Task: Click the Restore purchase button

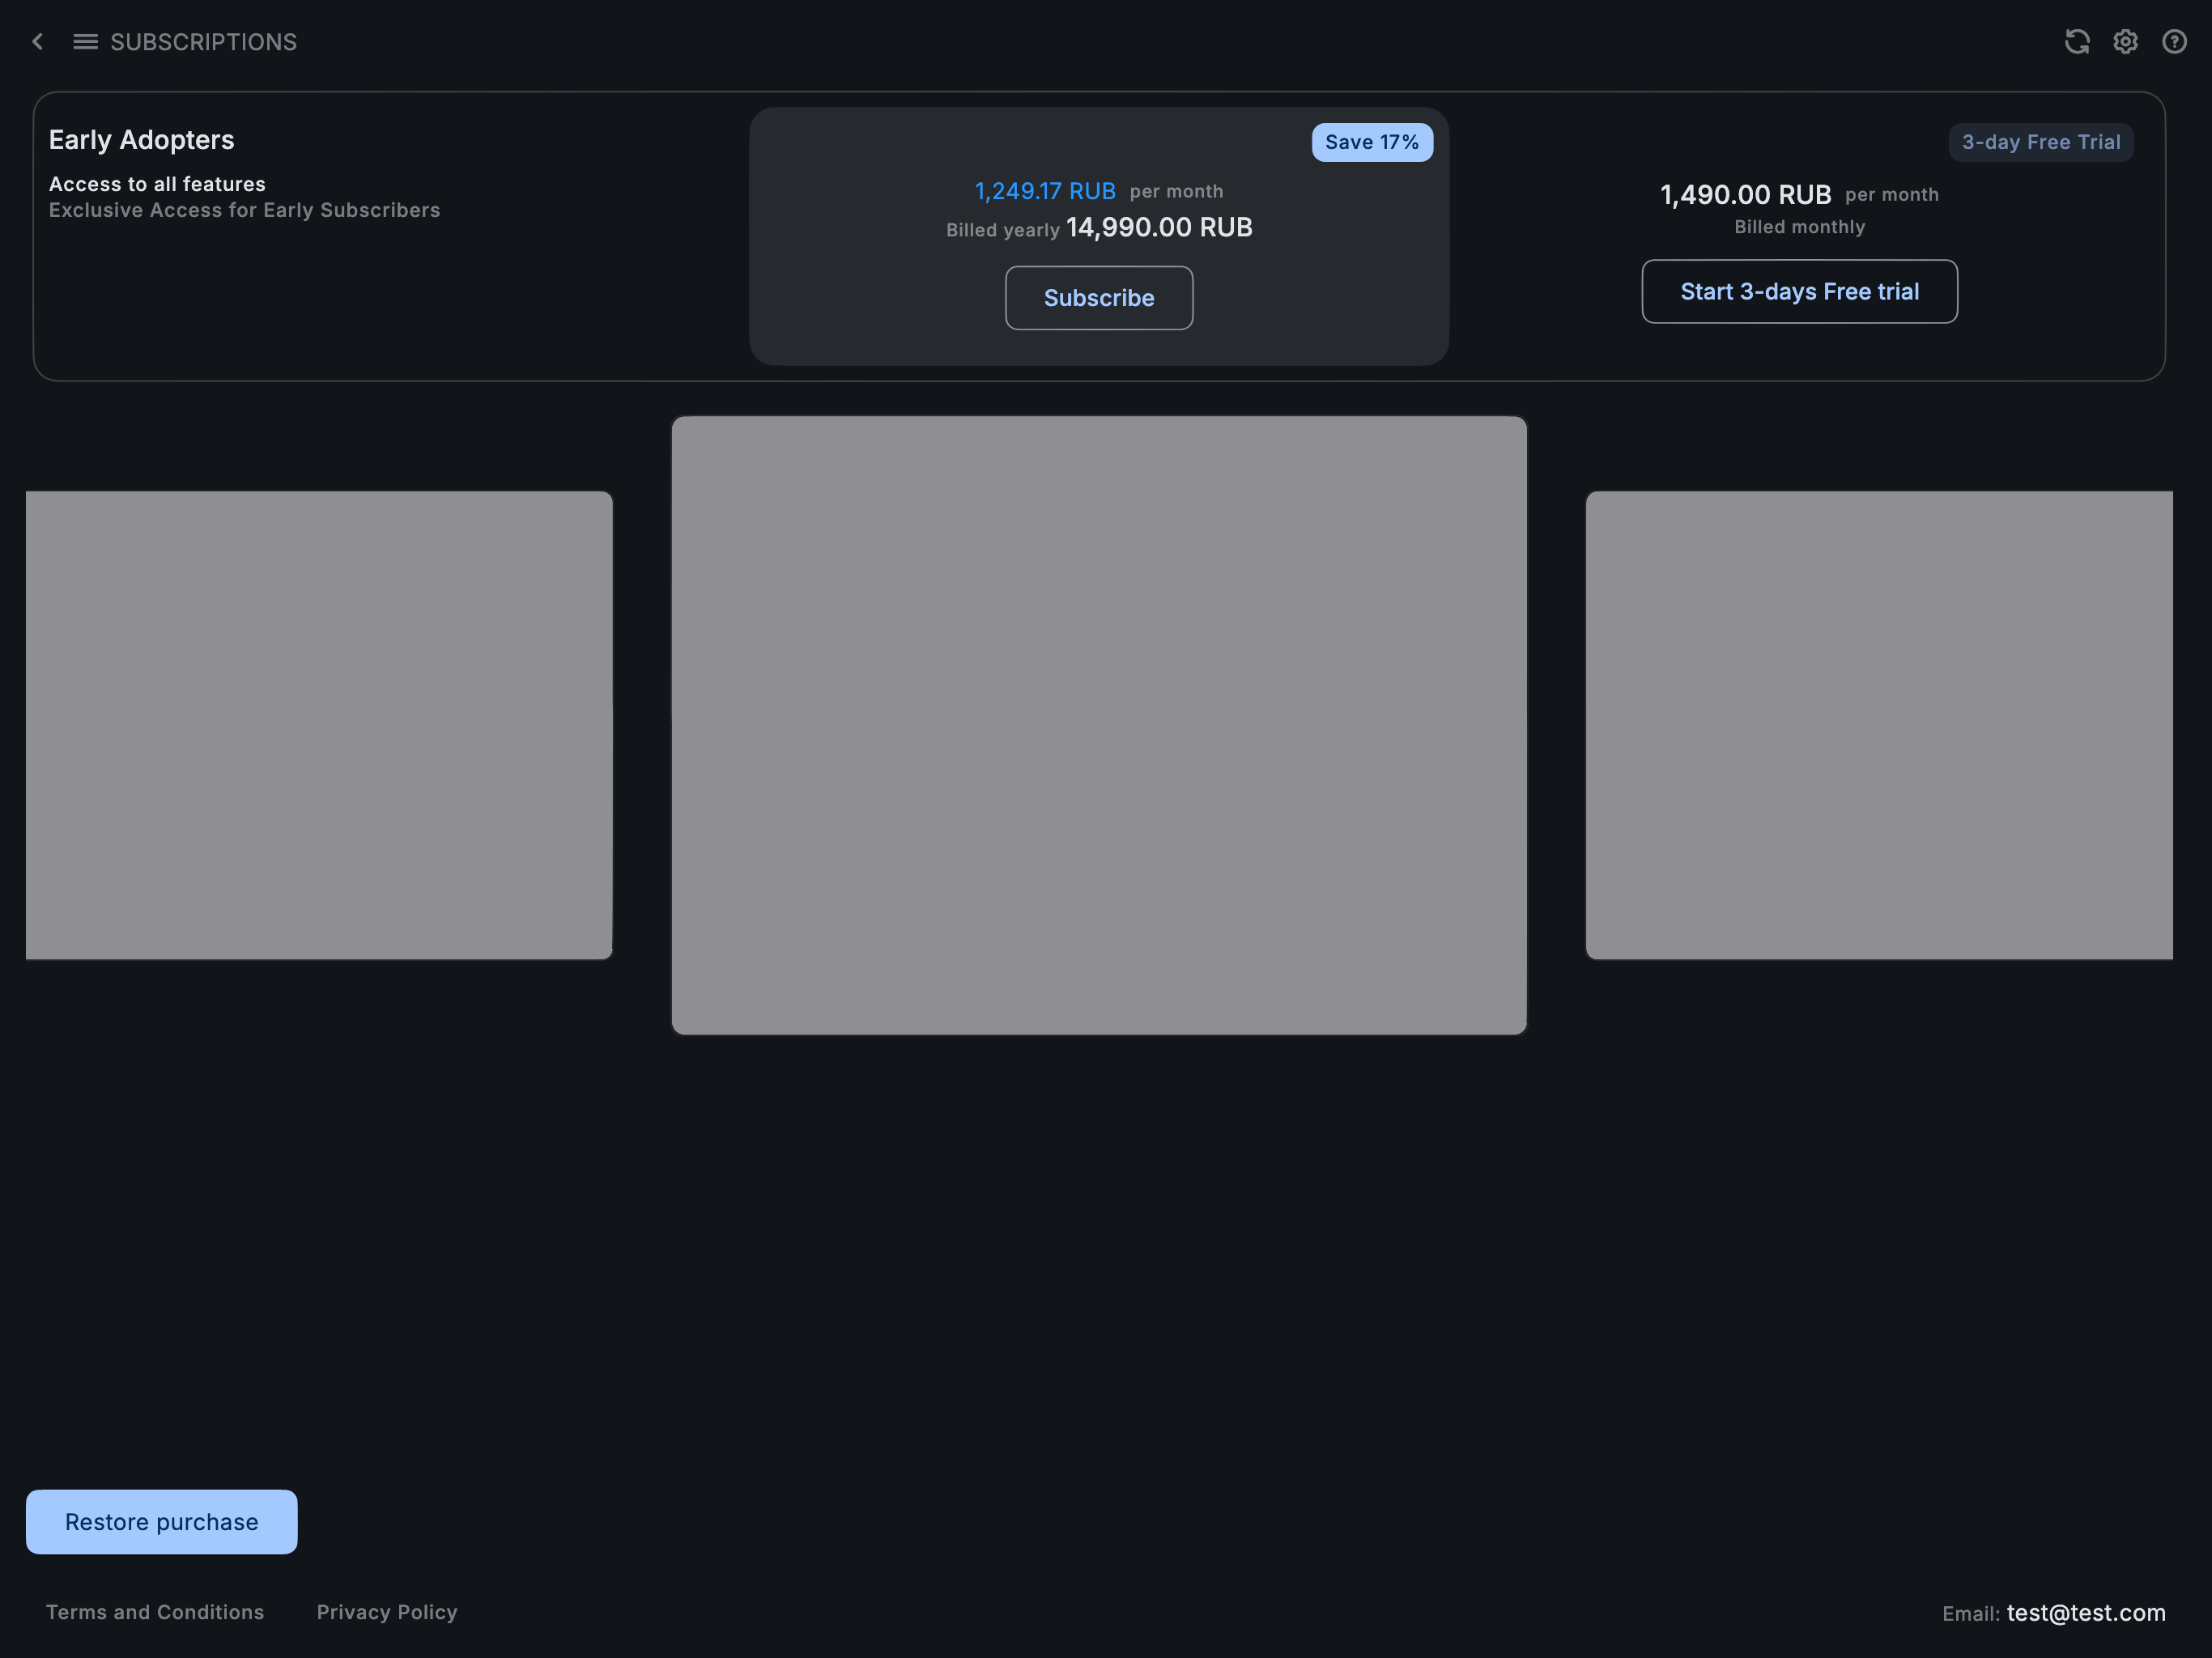Action: pyautogui.click(x=161, y=1521)
